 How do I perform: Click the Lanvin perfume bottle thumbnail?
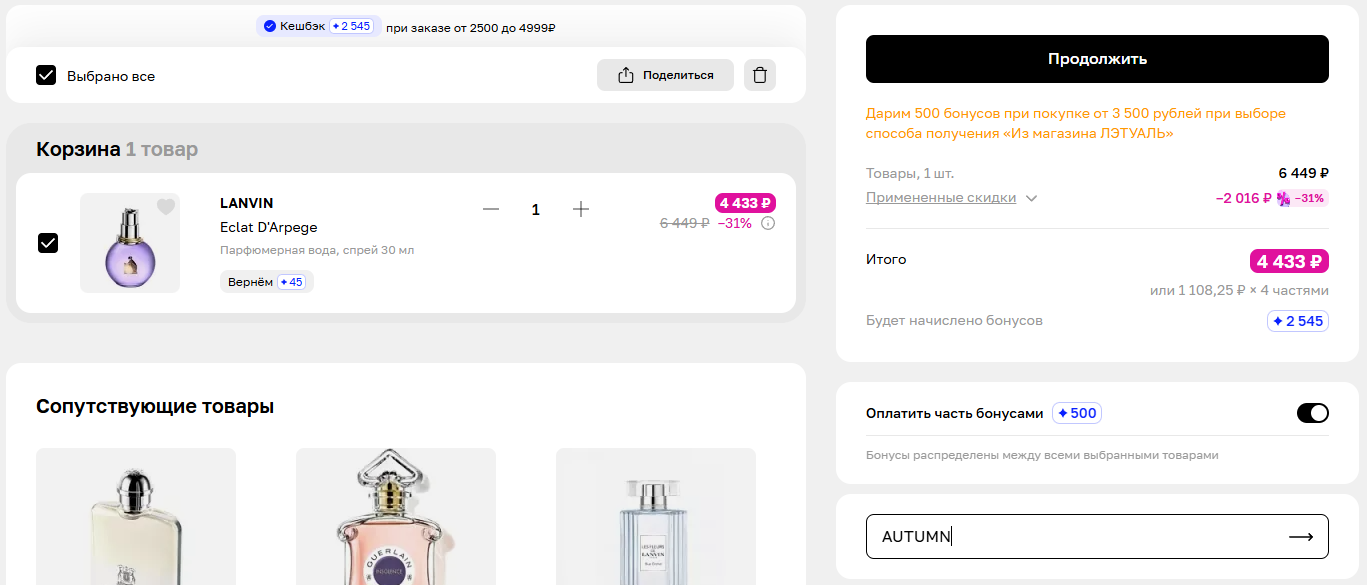(130, 243)
